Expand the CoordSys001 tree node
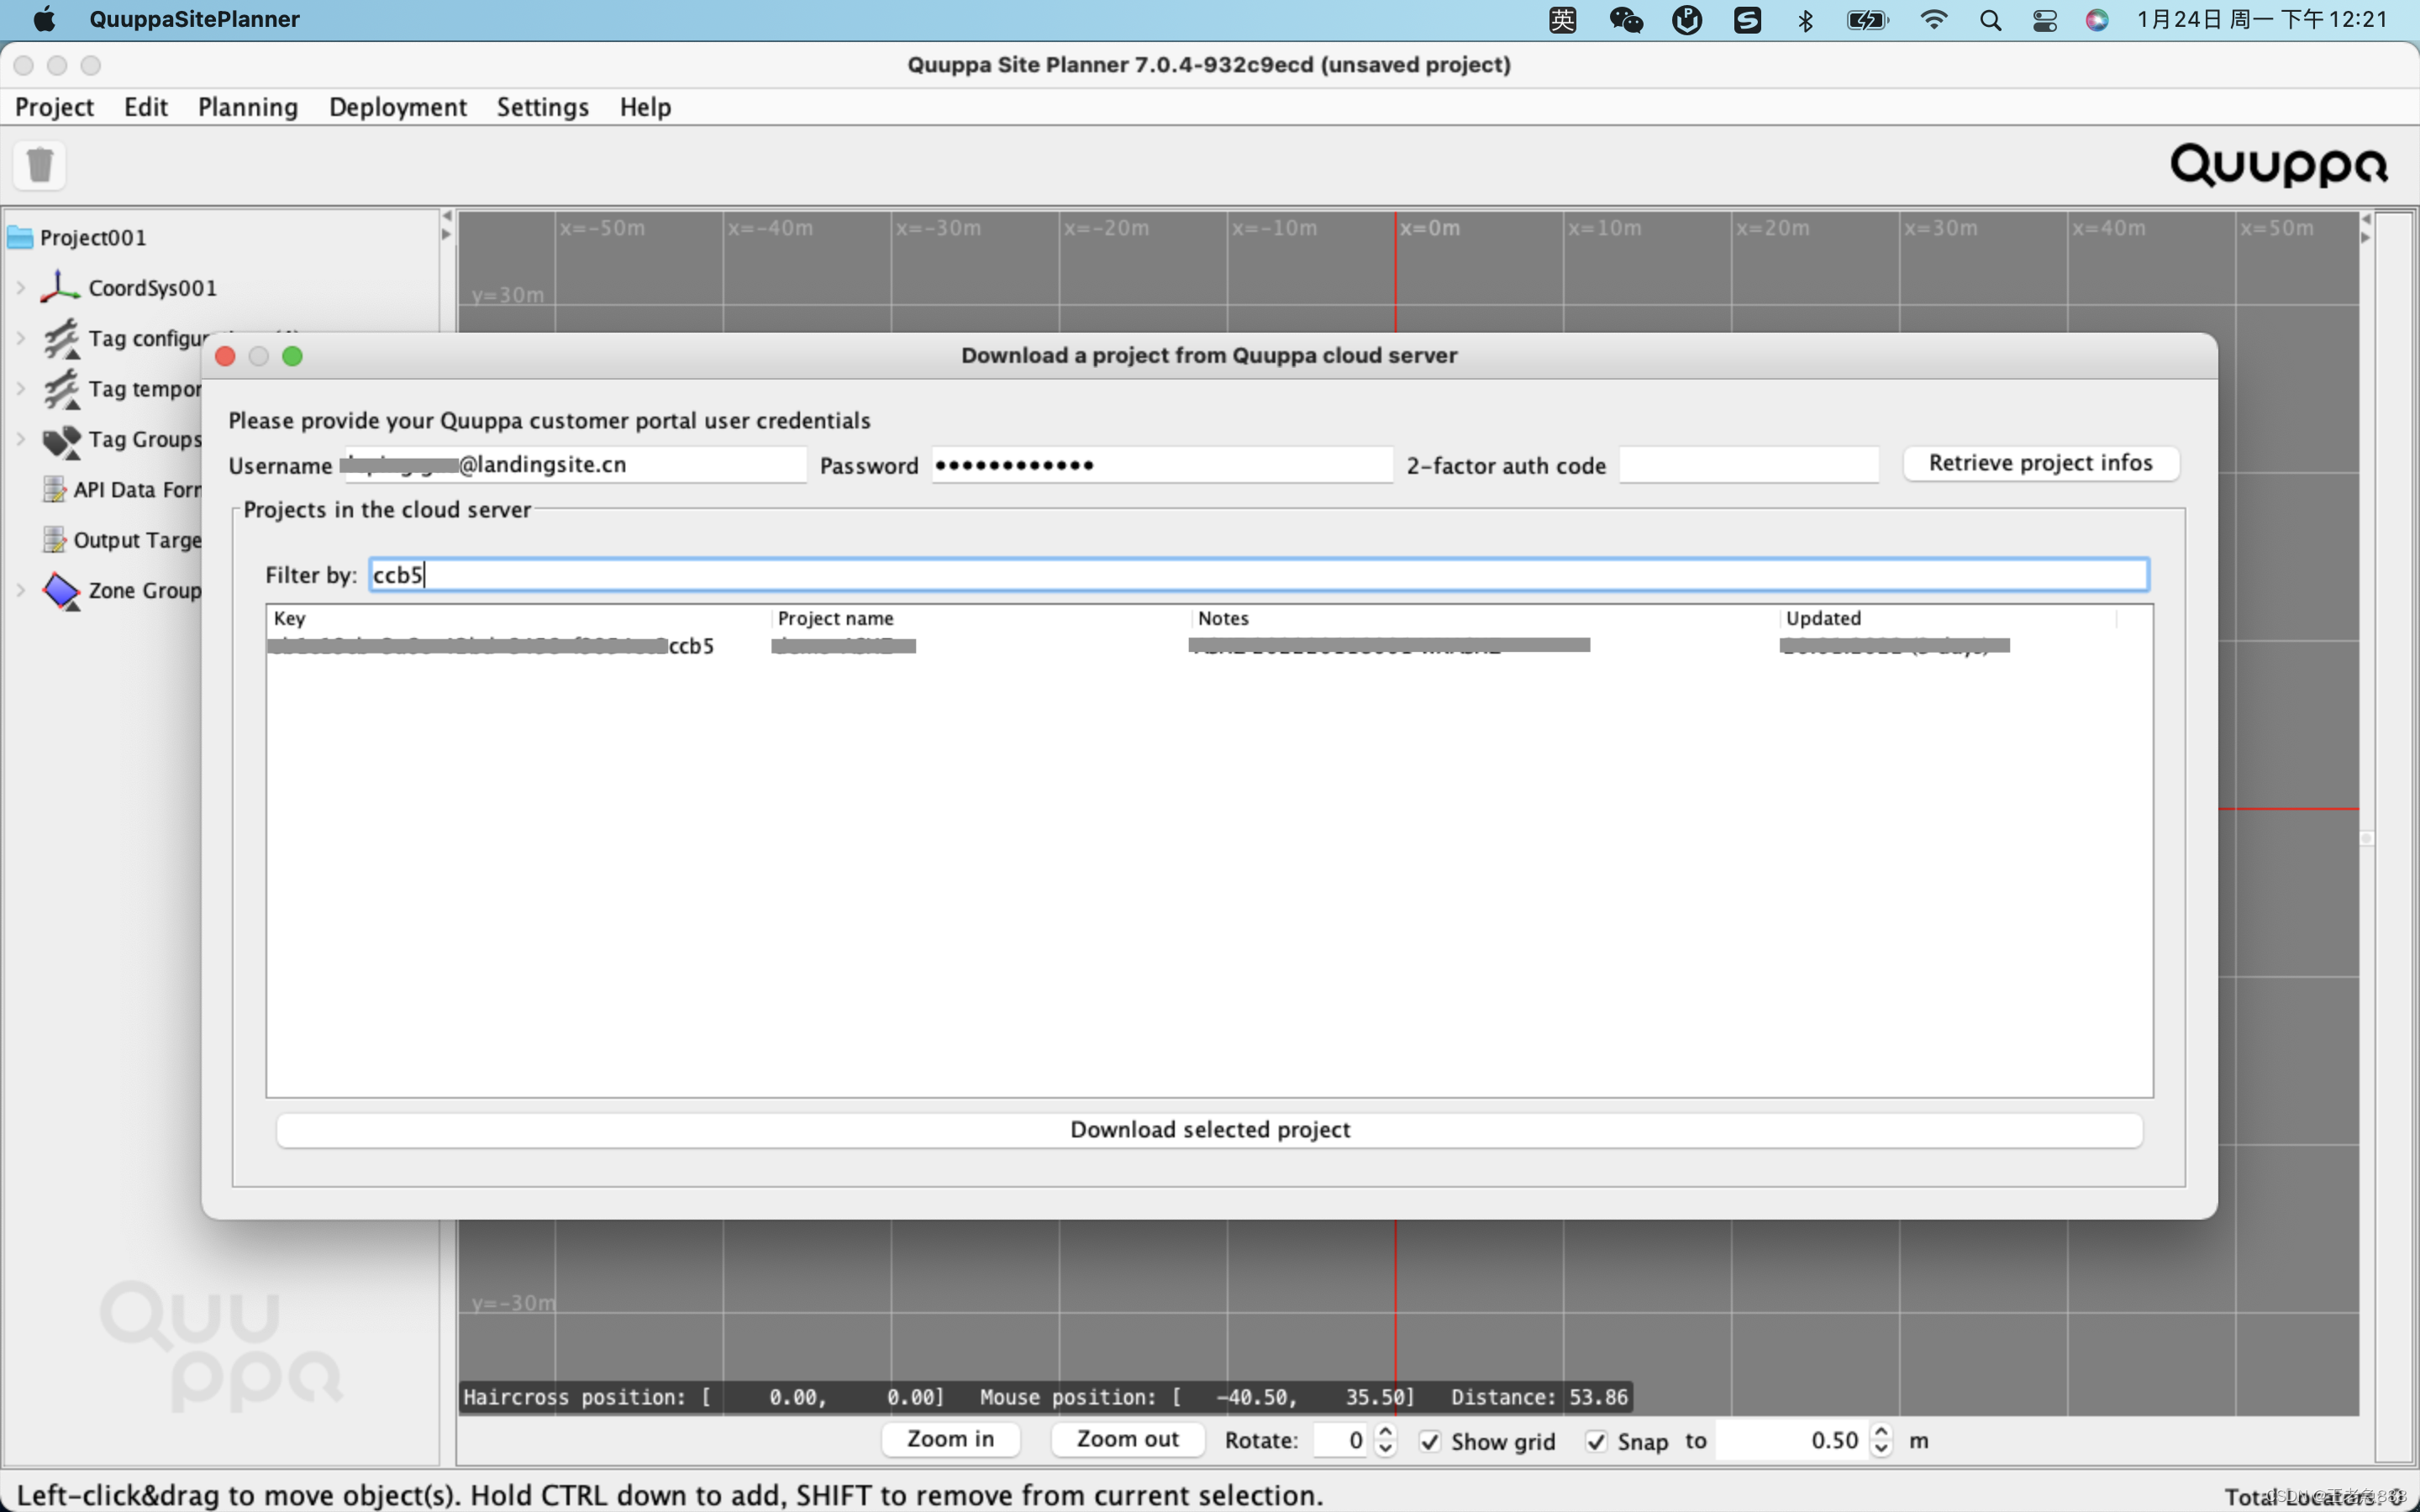2420x1512 pixels. (21, 288)
